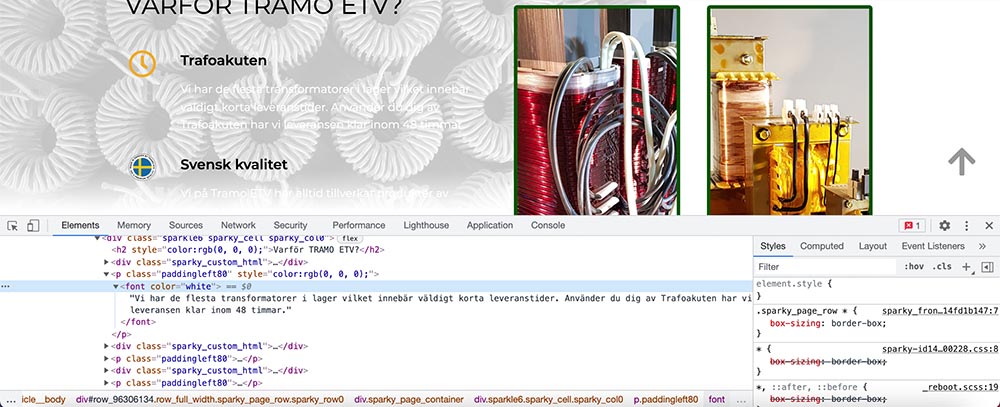This screenshot has height=407, width=1000.
Task: Click the left breadcrumb overflow dots
Action: pos(10,400)
